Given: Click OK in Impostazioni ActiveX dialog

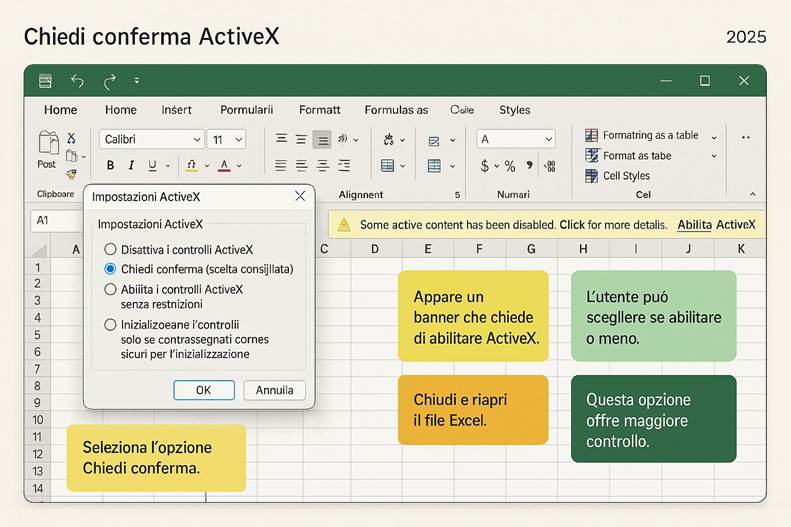Looking at the screenshot, I should pos(203,390).
